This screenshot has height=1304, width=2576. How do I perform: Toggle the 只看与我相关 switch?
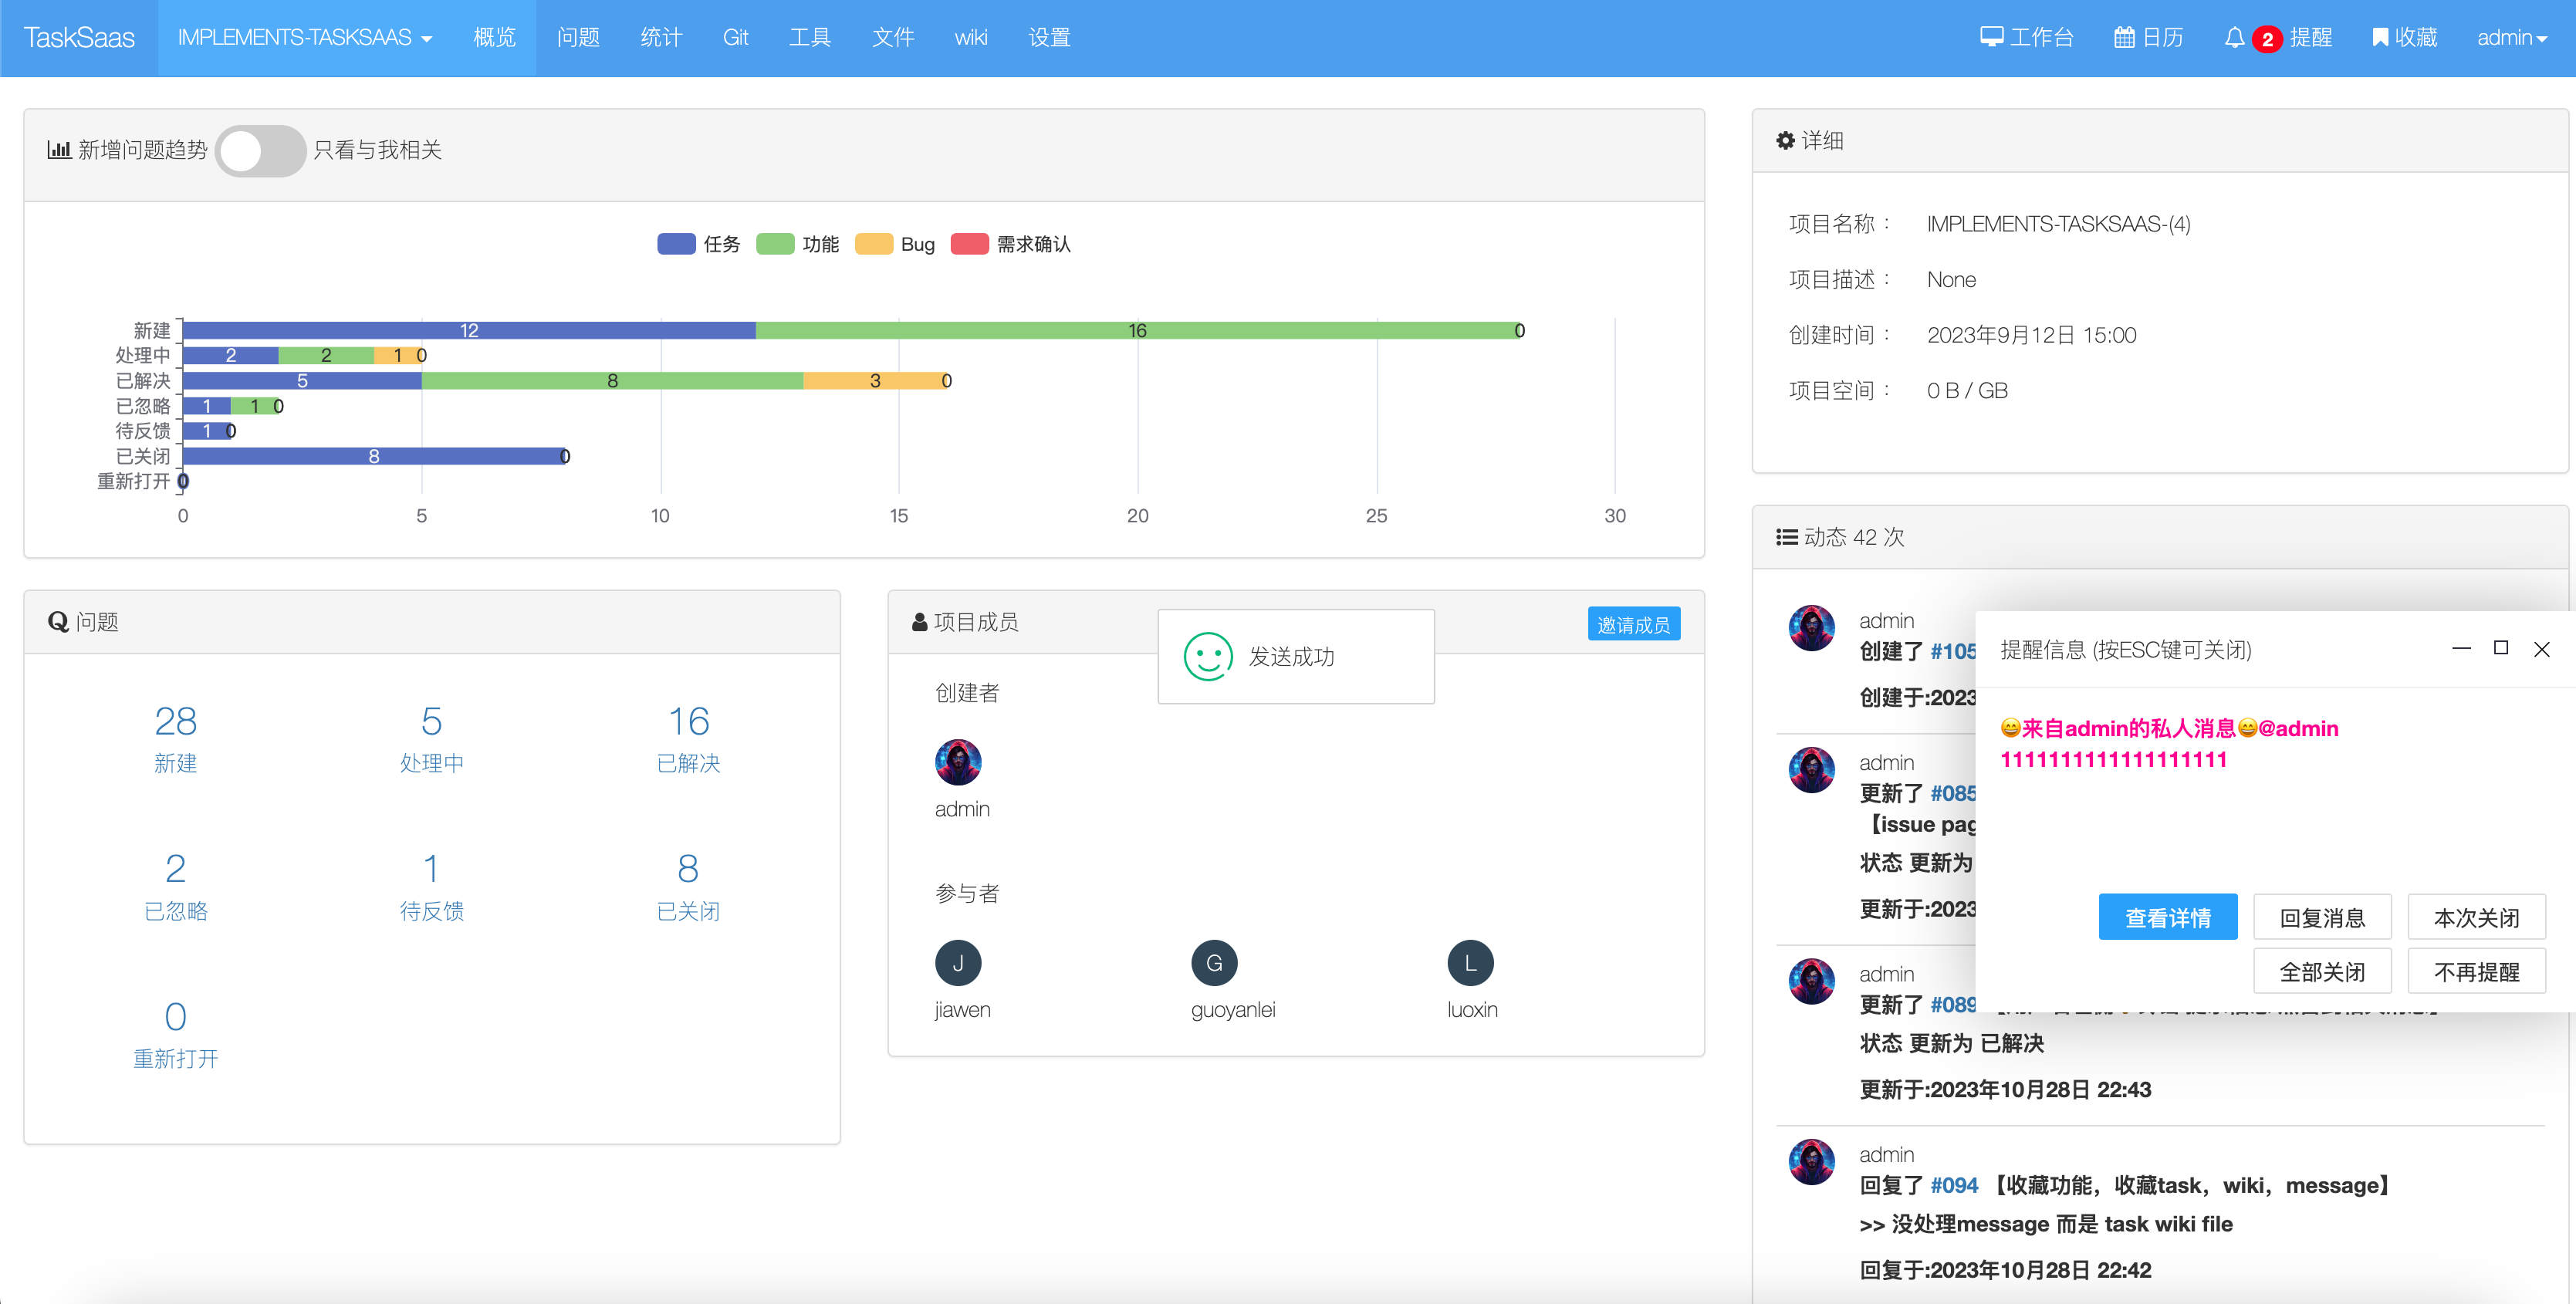(260, 151)
